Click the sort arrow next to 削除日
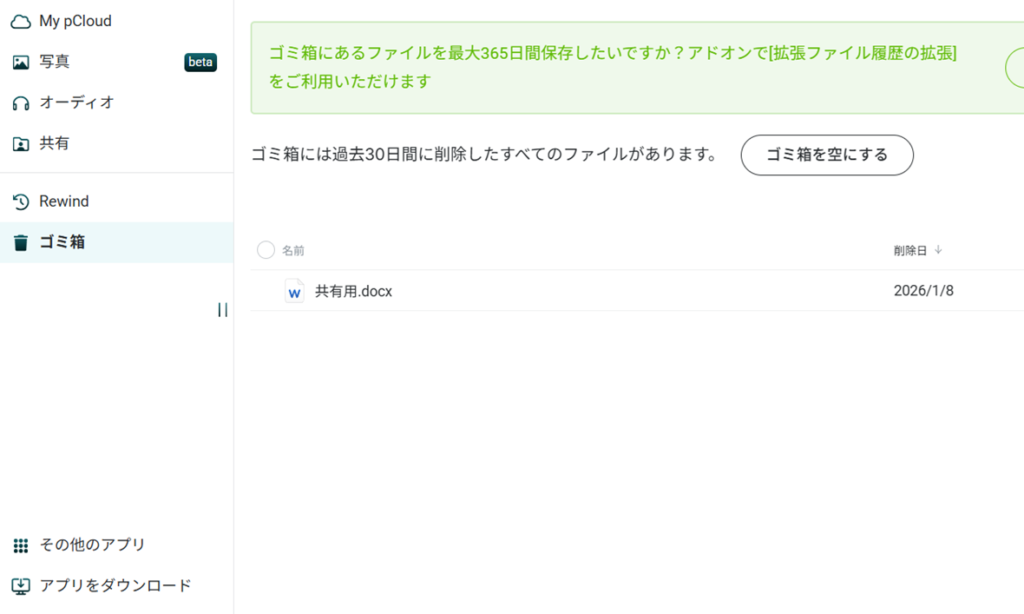 click(938, 250)
